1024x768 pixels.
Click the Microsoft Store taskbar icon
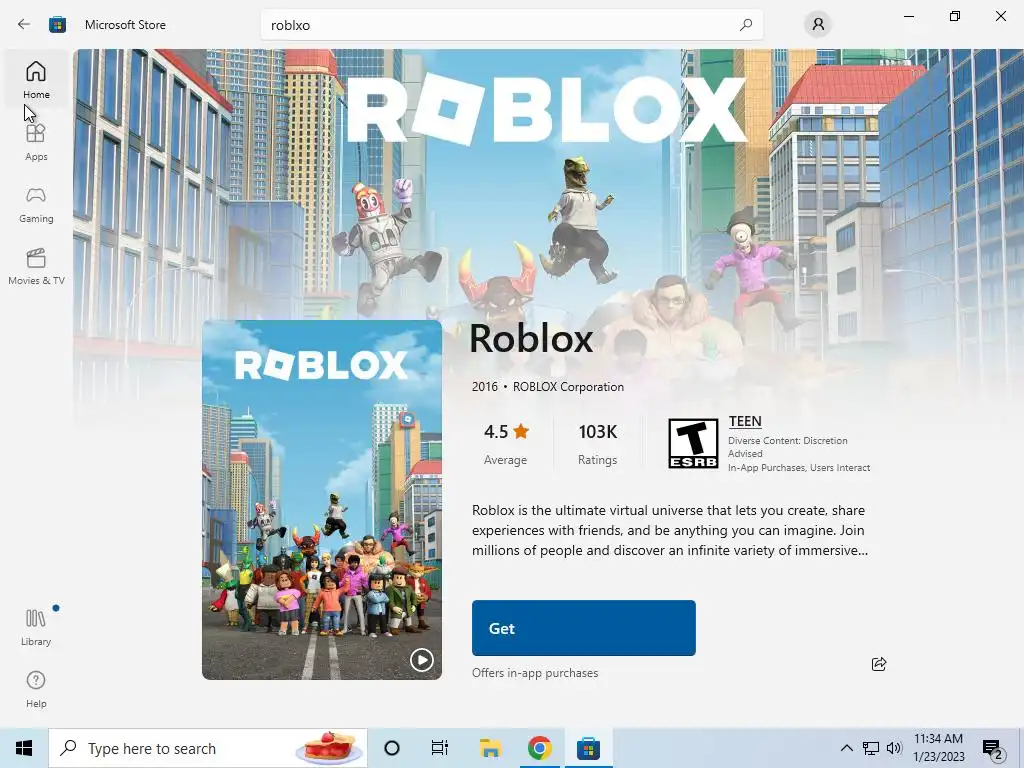pos(588,748)
